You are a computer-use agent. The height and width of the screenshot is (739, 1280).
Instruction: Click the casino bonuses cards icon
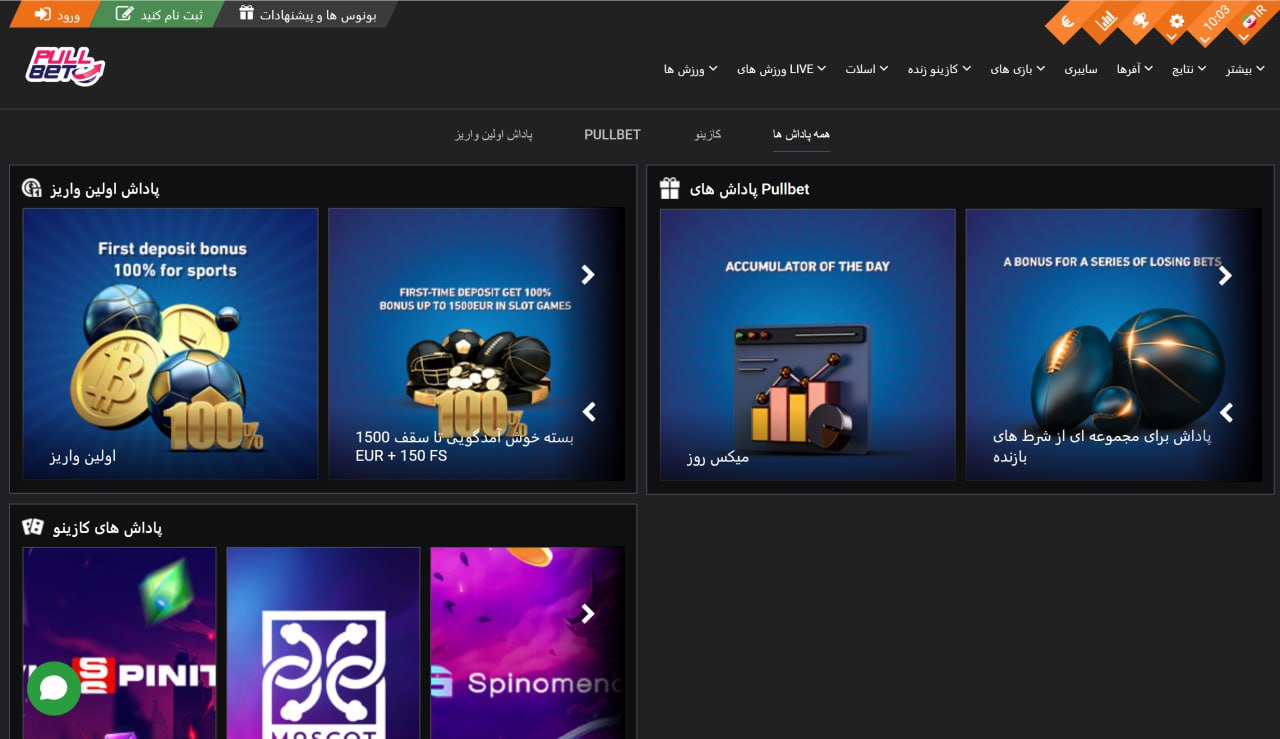(x=33, y=527)
